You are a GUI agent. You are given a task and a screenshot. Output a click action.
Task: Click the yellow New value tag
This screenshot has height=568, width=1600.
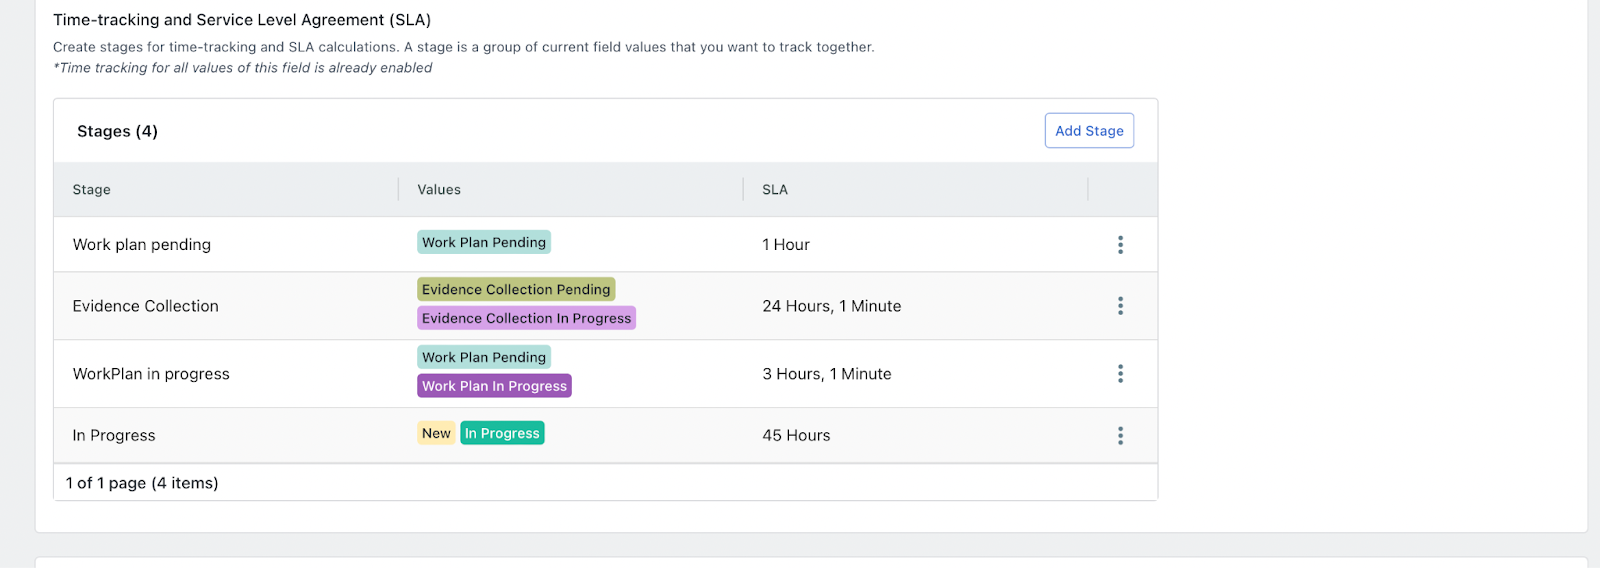click(x=436, y=434)
